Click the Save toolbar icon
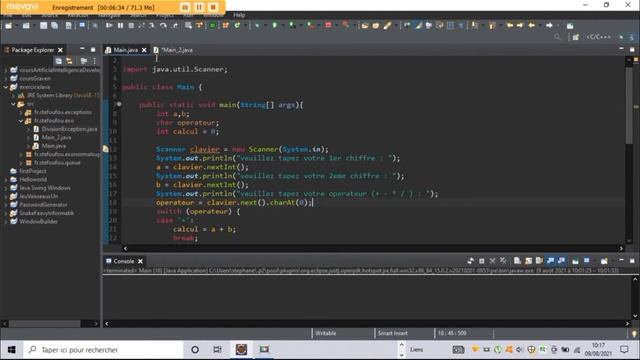This screenshot has width=640, height=360. tap(43, 25)
